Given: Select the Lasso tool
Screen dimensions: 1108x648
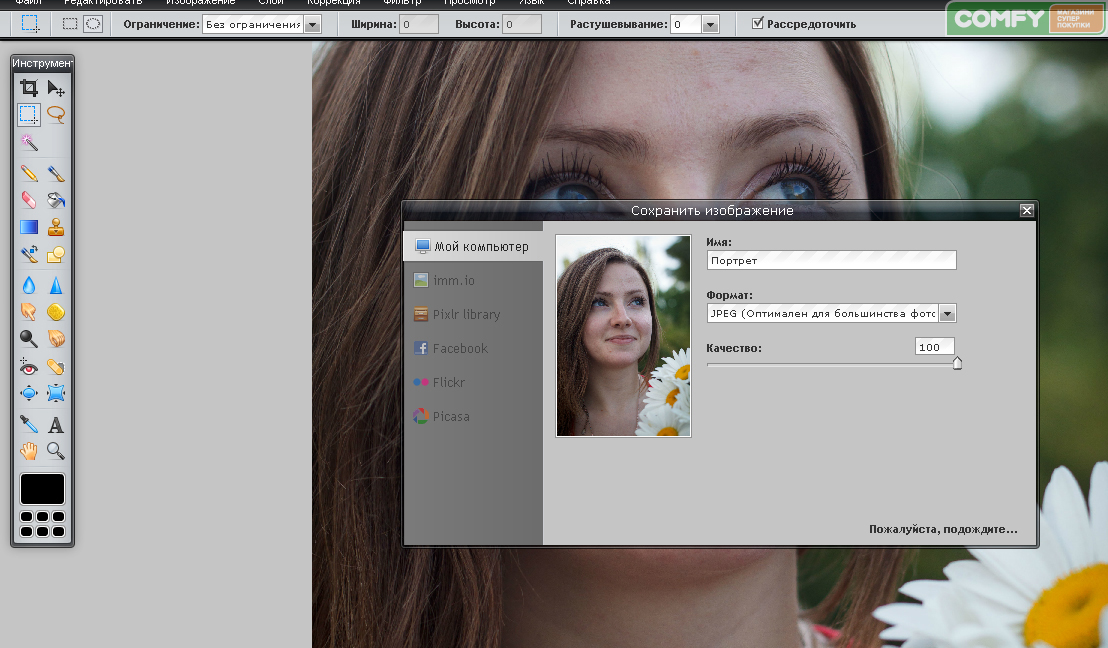Looking at the screenshot, I should [56, 114].
